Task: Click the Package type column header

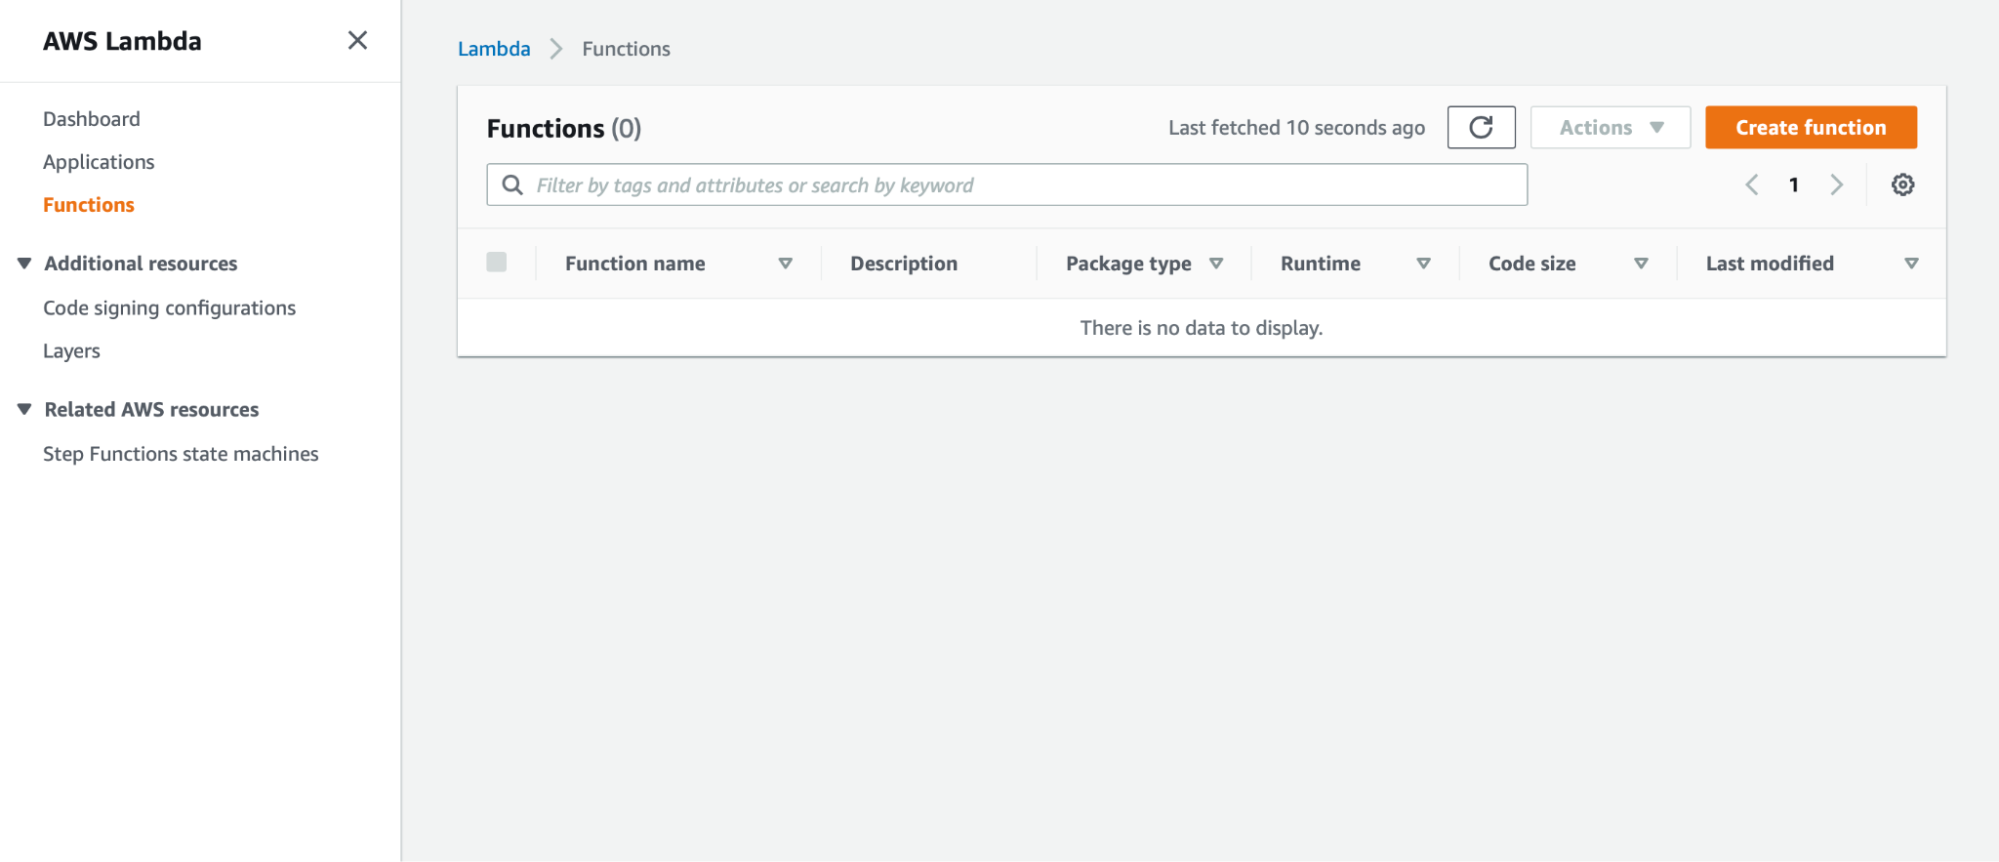Action: point(1128,264)
